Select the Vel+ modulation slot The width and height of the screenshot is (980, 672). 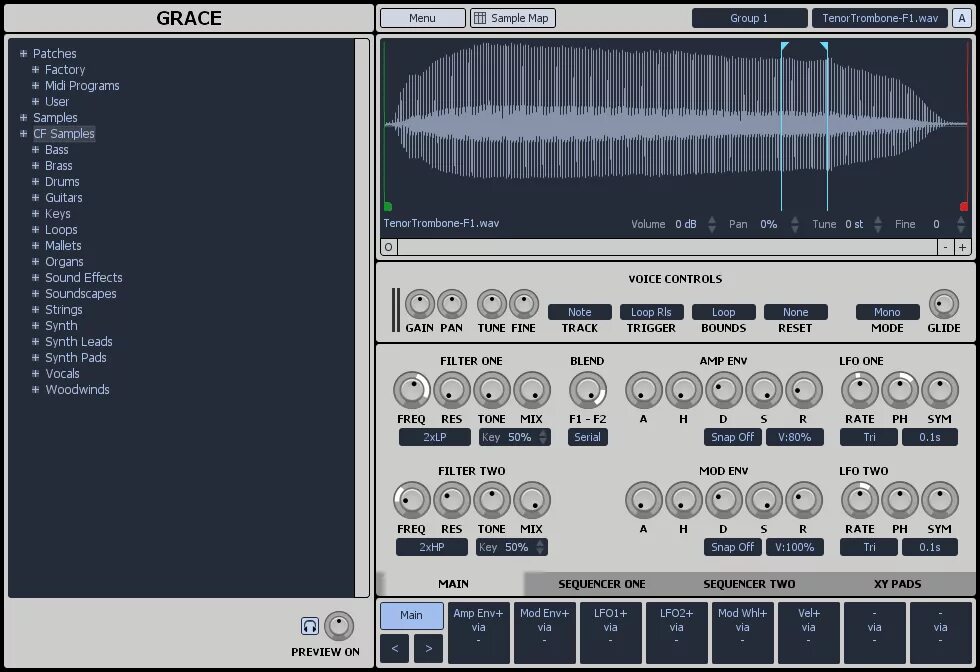coord(809,633)
